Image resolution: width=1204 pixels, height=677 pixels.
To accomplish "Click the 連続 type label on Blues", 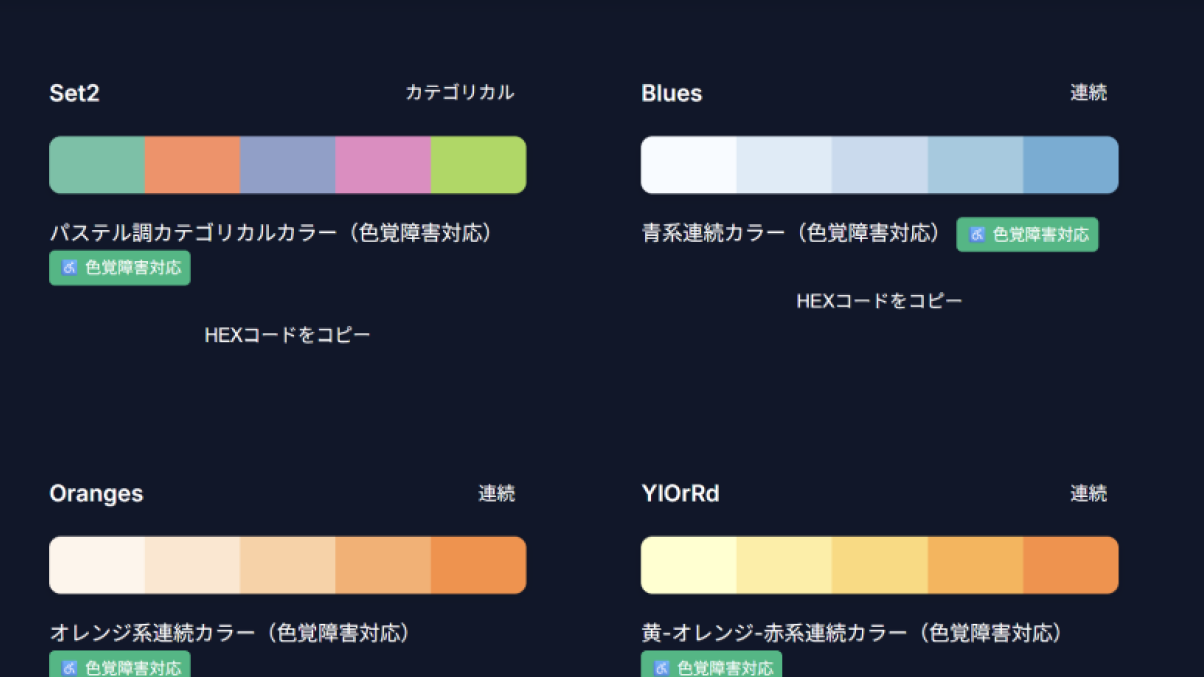I will pos(1088,93).
